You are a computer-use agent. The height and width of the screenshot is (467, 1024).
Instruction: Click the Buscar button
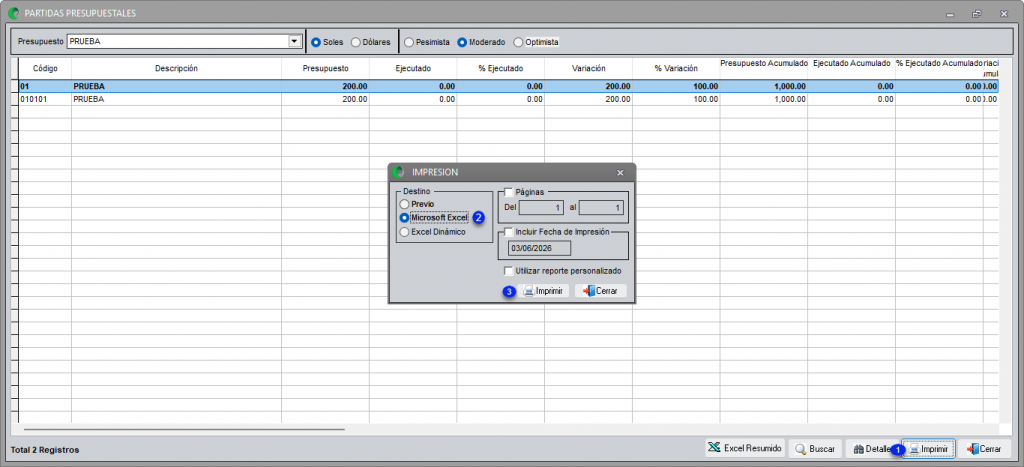point(815,449)
